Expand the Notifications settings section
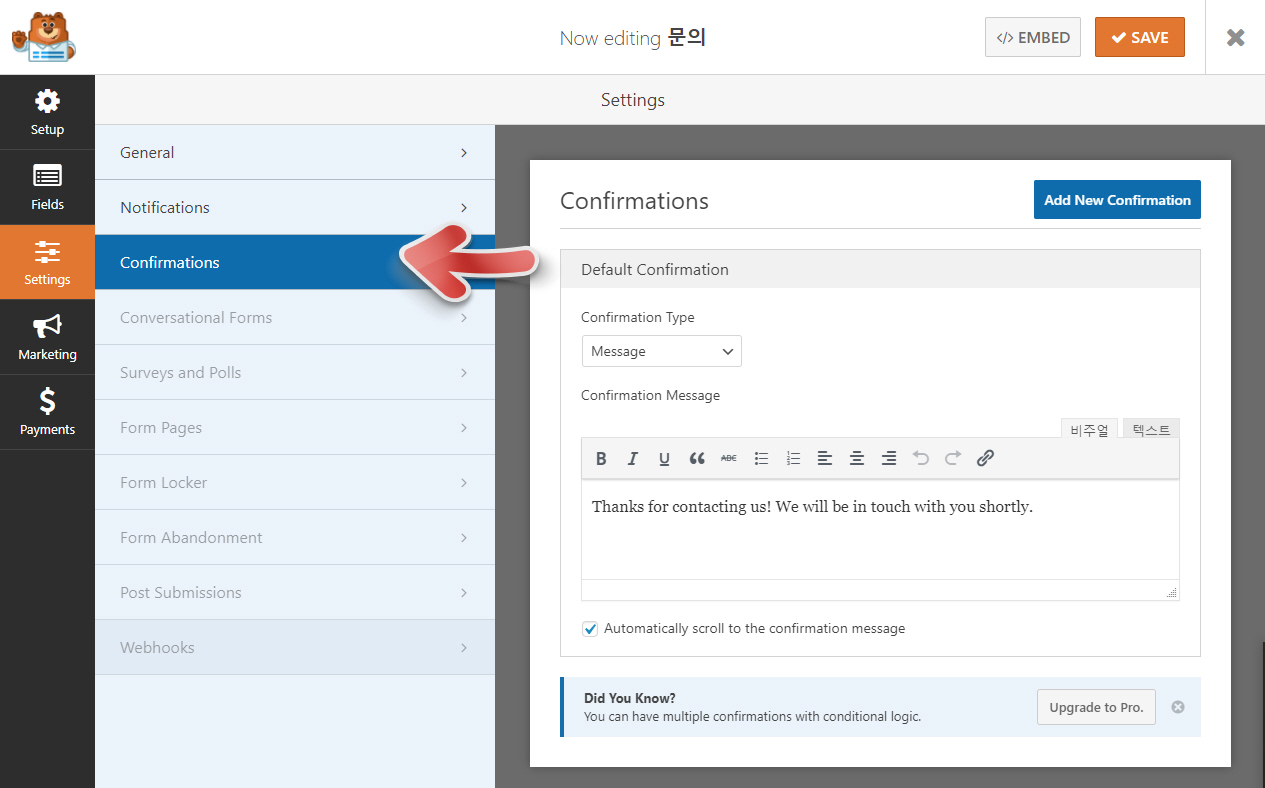Viewport: 1265px width, 788px height. coord(295,207)
